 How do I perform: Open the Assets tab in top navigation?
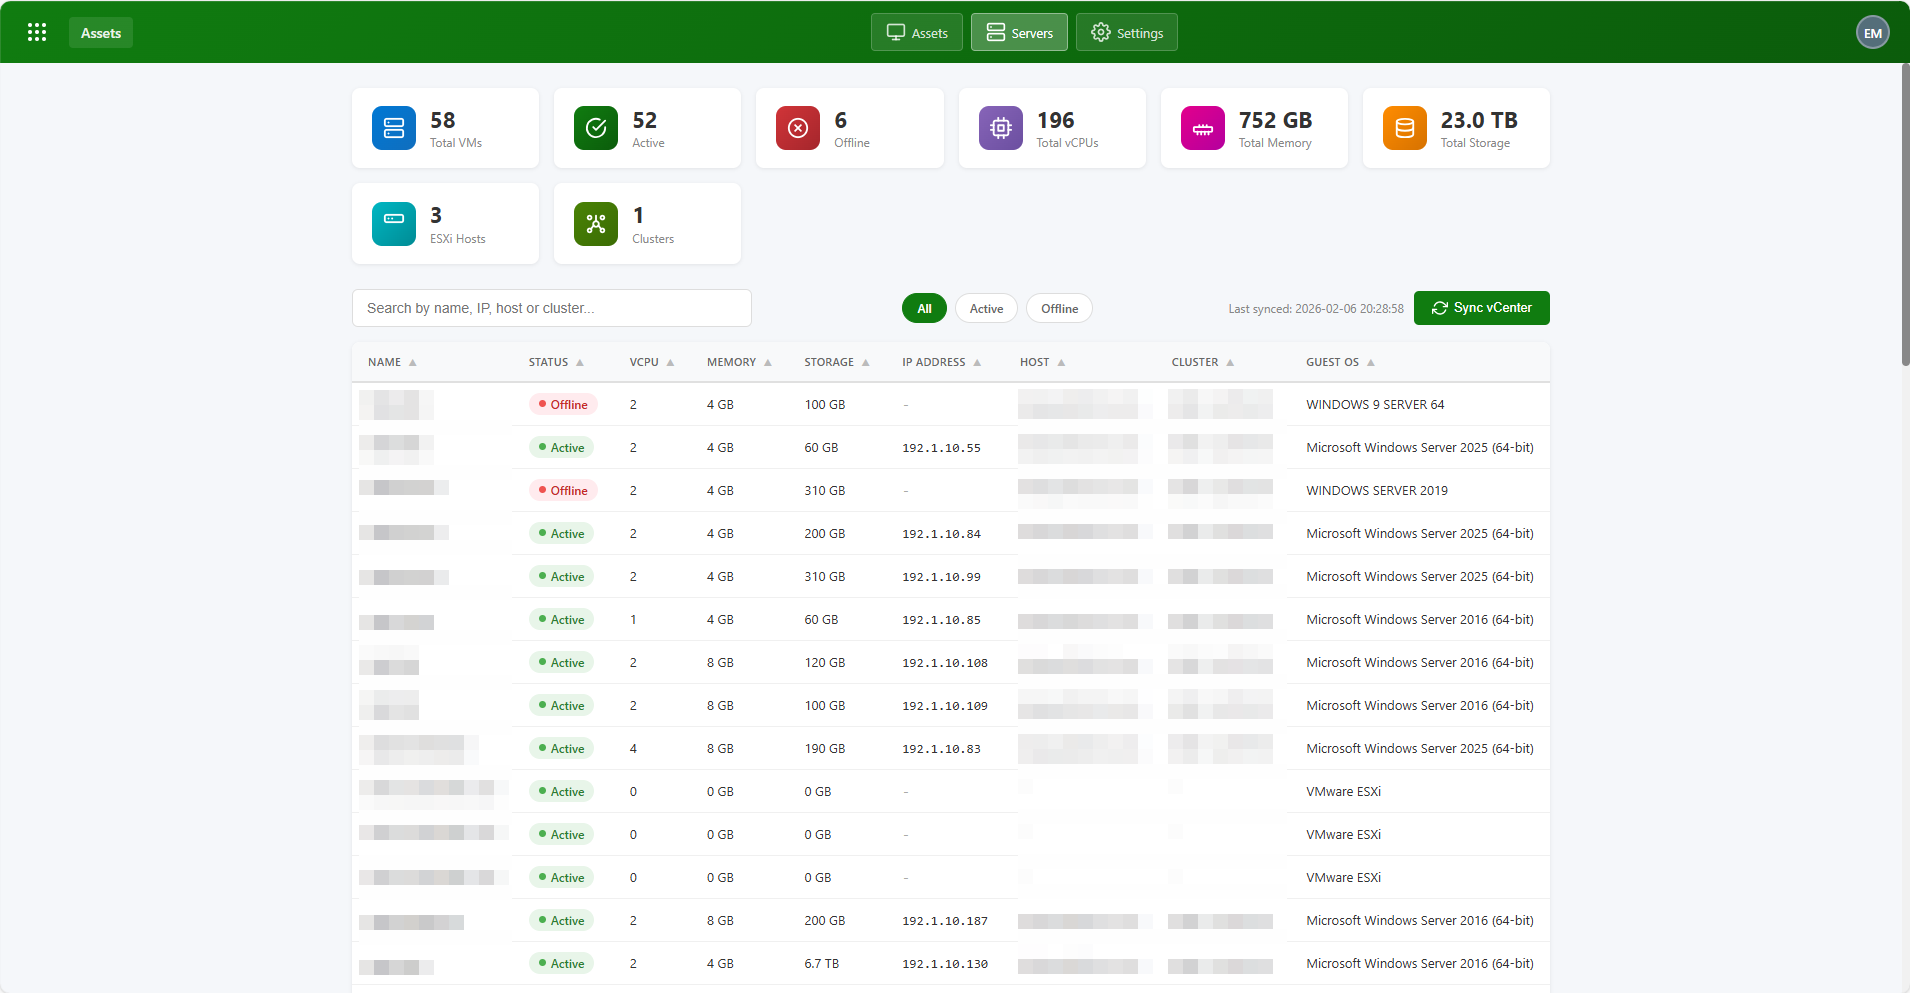917,33
